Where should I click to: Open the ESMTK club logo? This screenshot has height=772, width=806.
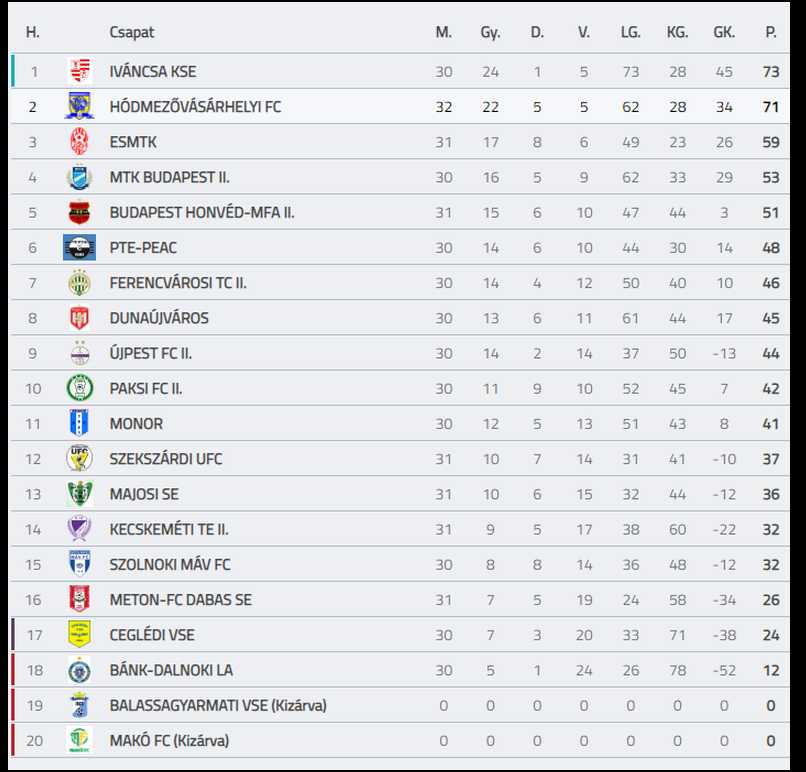[80, 141]
